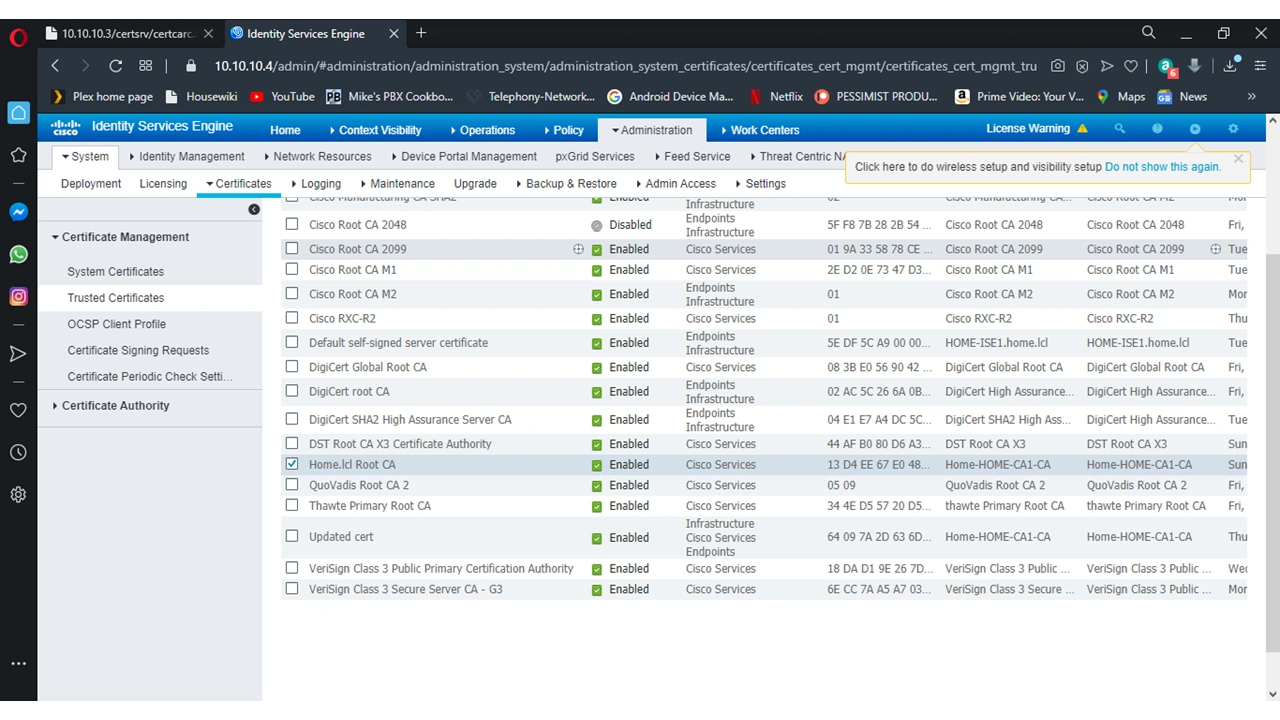1280x720 pixels.
Task: Expand the Logging submenu
Action: tap(316, 184)
